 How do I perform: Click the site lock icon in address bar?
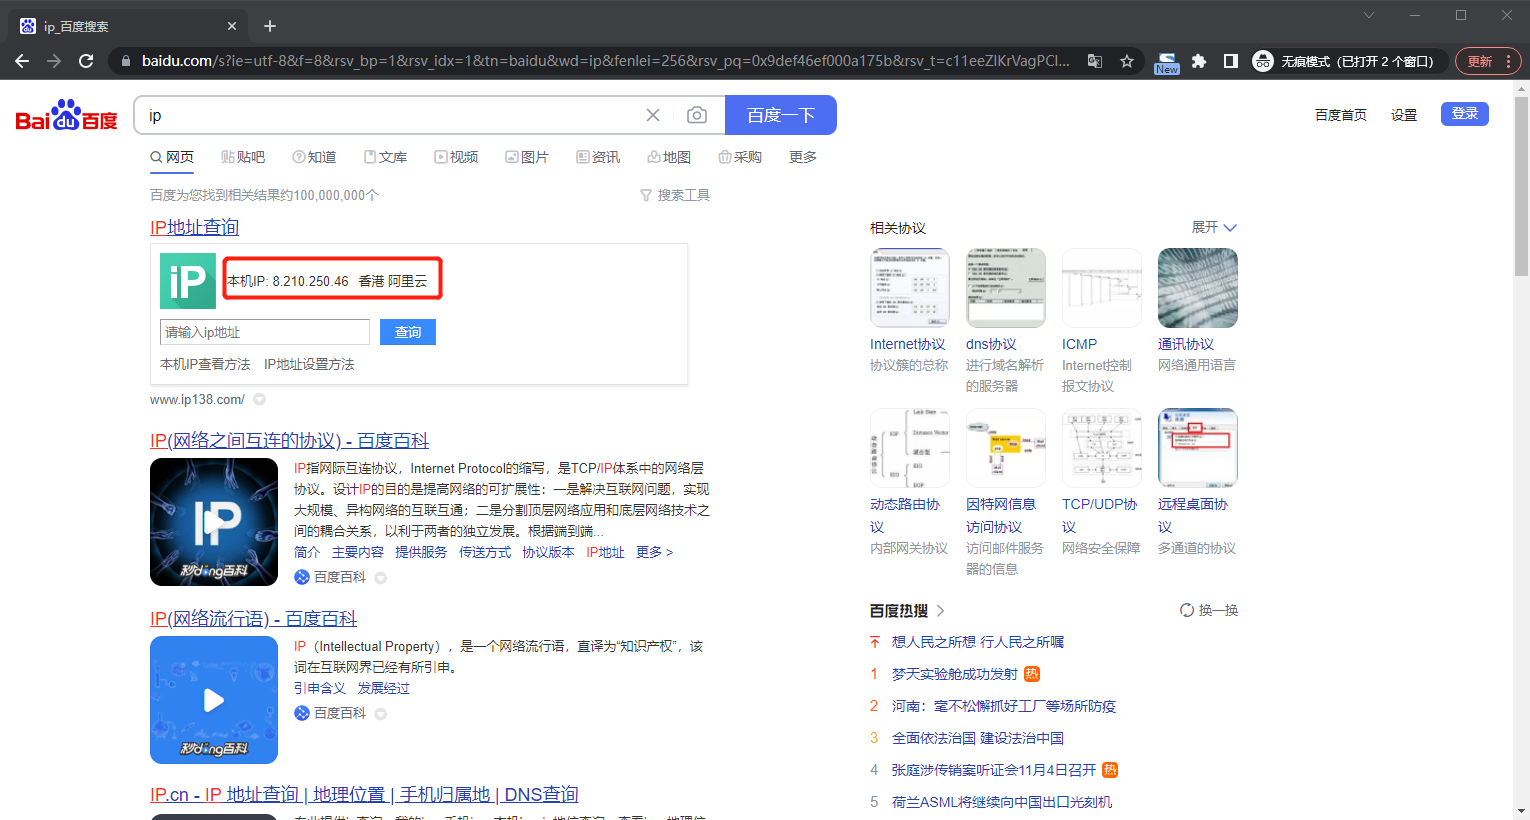coord(125,61)
